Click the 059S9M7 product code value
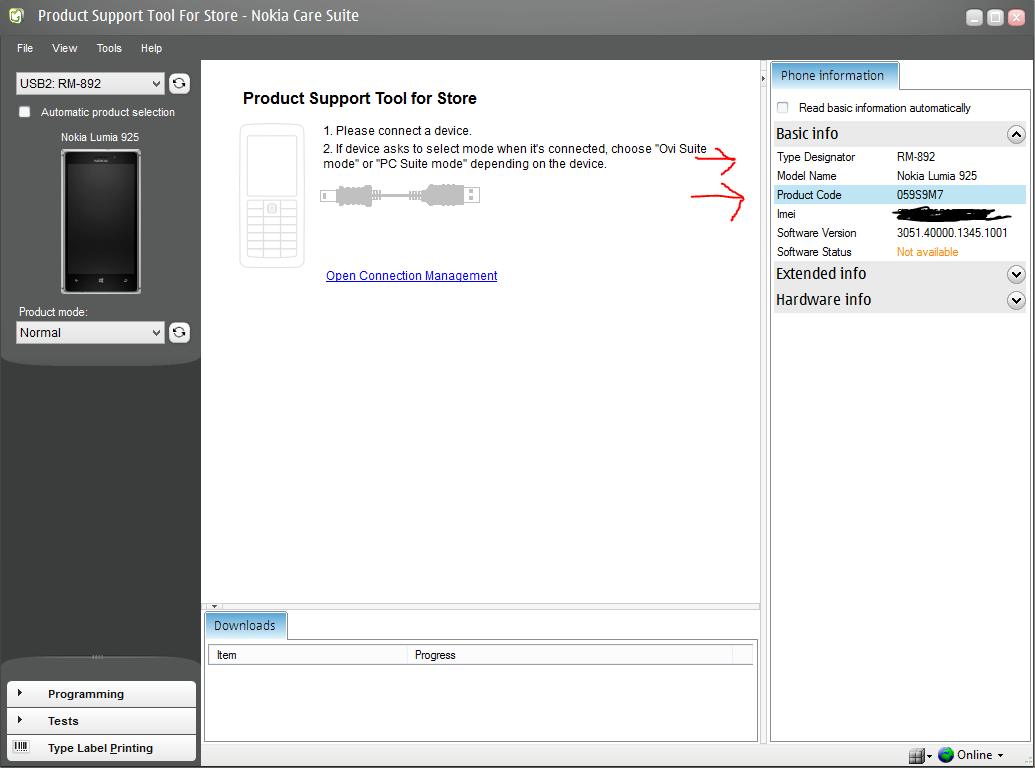The height and width of the screenshot is (768, 1035). 919,195
